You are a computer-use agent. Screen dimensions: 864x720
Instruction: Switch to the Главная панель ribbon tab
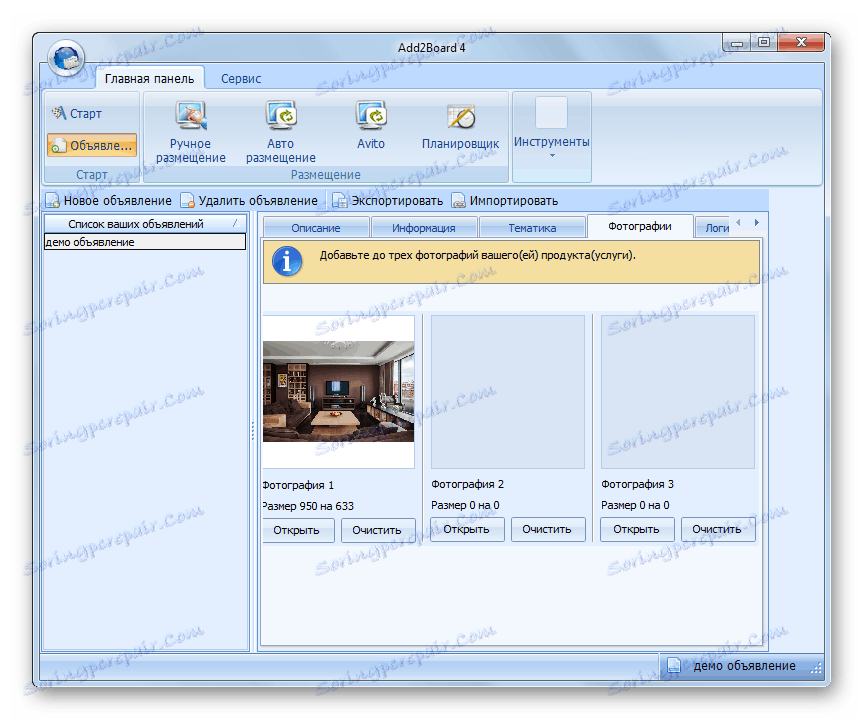click(x=149, y=79)
